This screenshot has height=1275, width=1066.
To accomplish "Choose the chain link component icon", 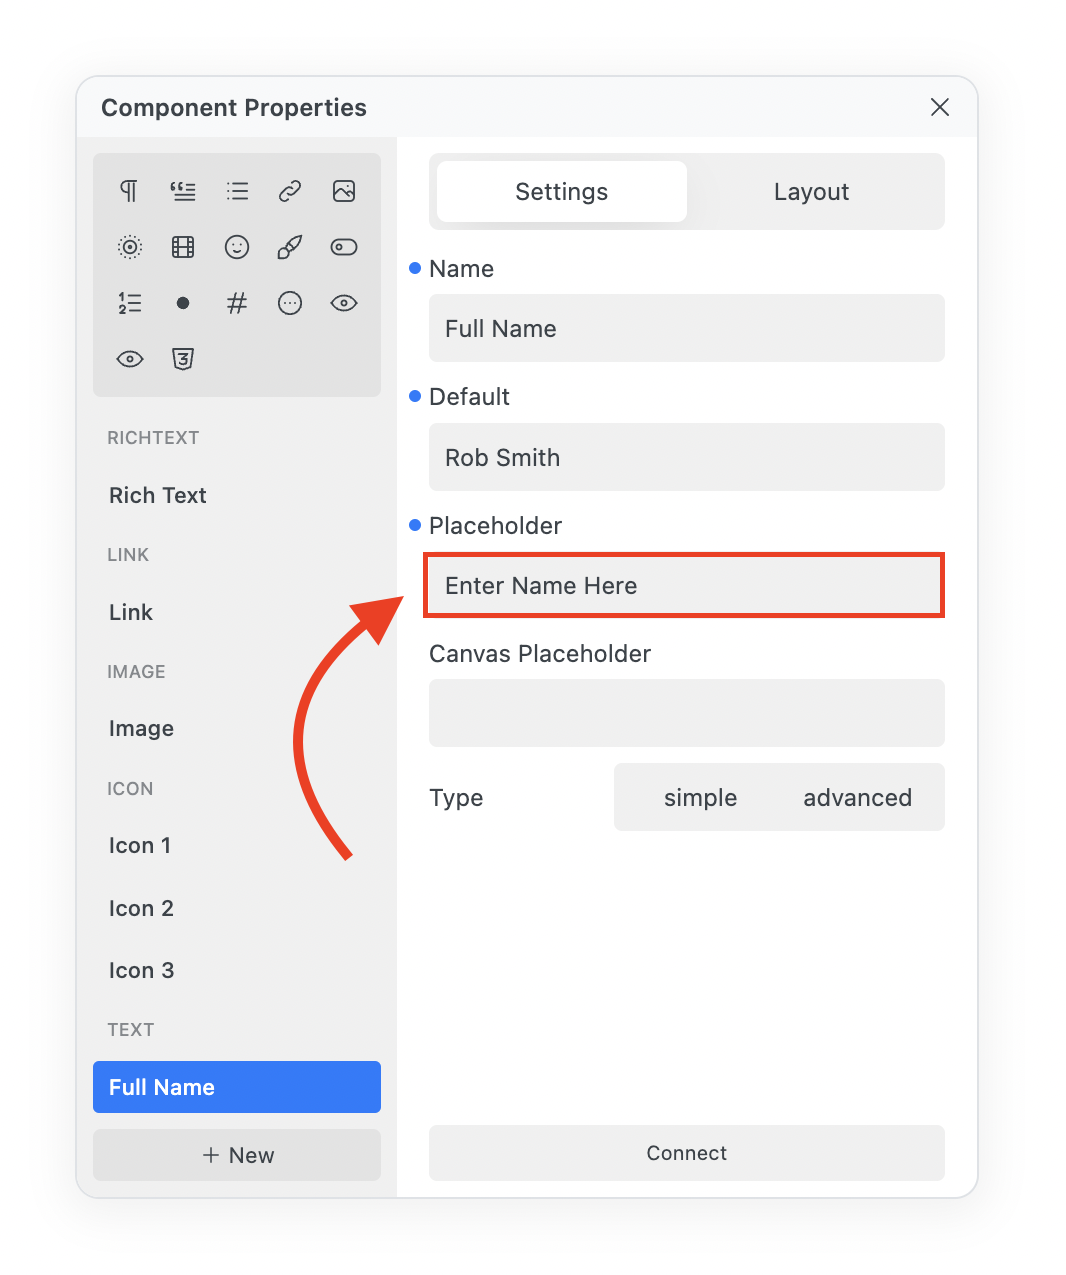I will (x=290, y=191).
